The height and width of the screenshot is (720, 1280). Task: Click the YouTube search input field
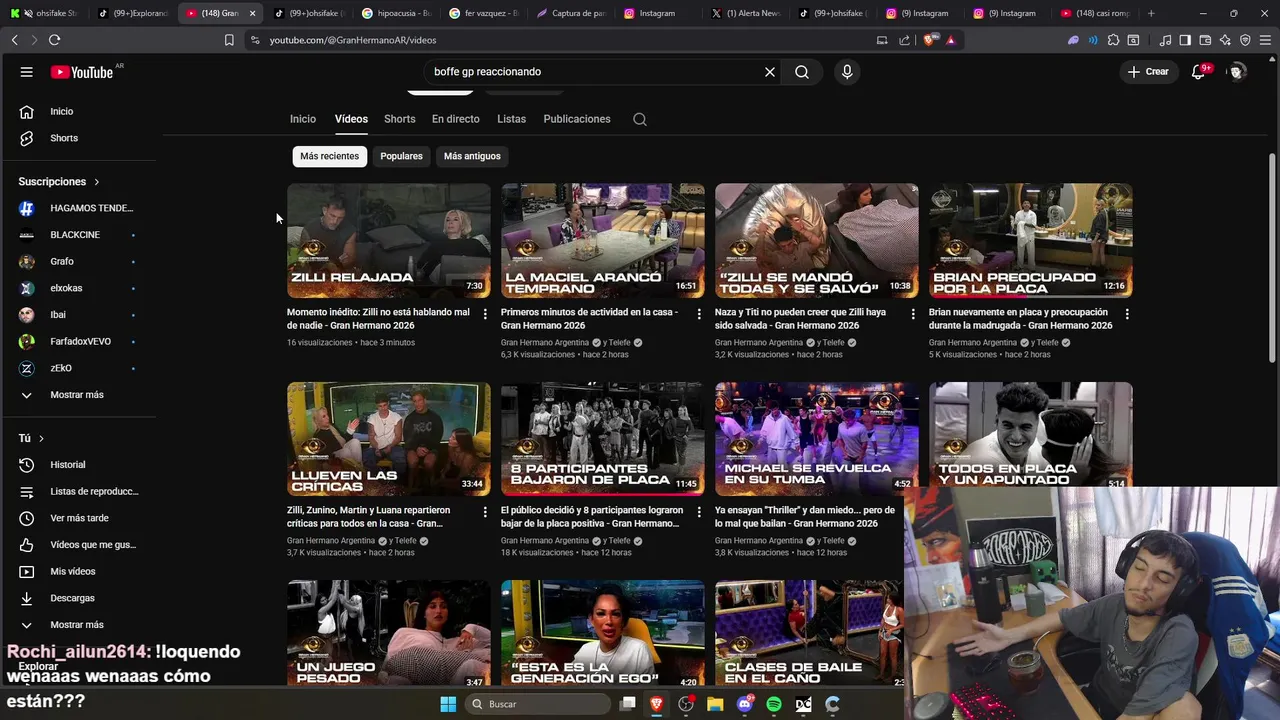click(595, 72)
